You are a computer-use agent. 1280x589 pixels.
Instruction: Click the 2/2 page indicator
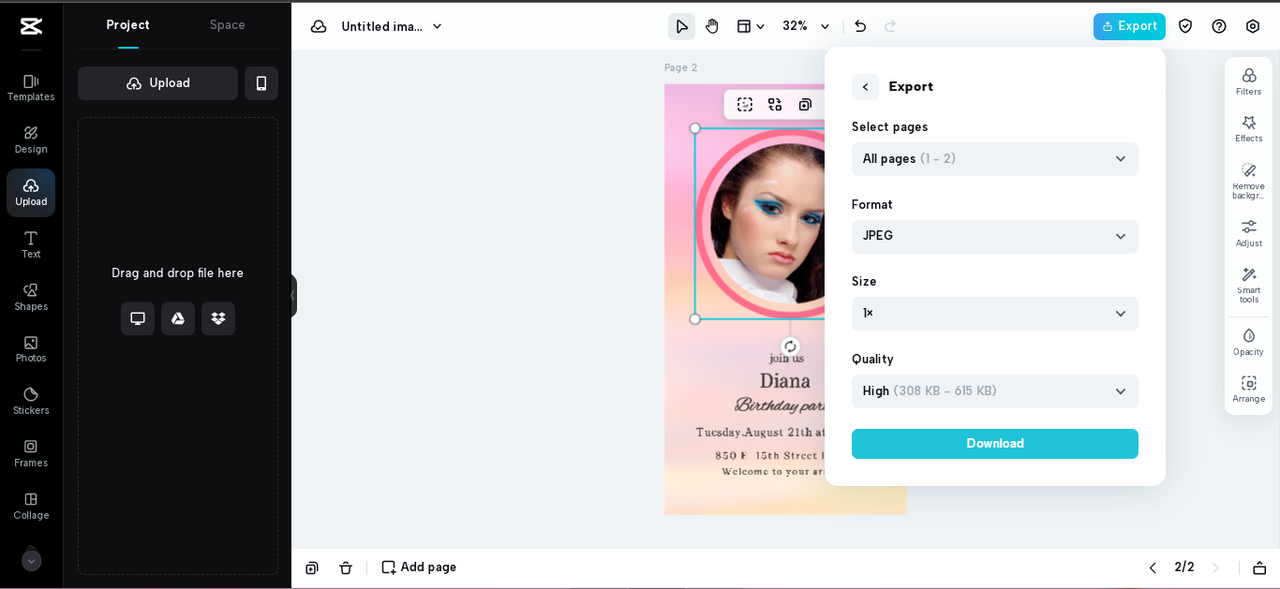point(1184,567)
